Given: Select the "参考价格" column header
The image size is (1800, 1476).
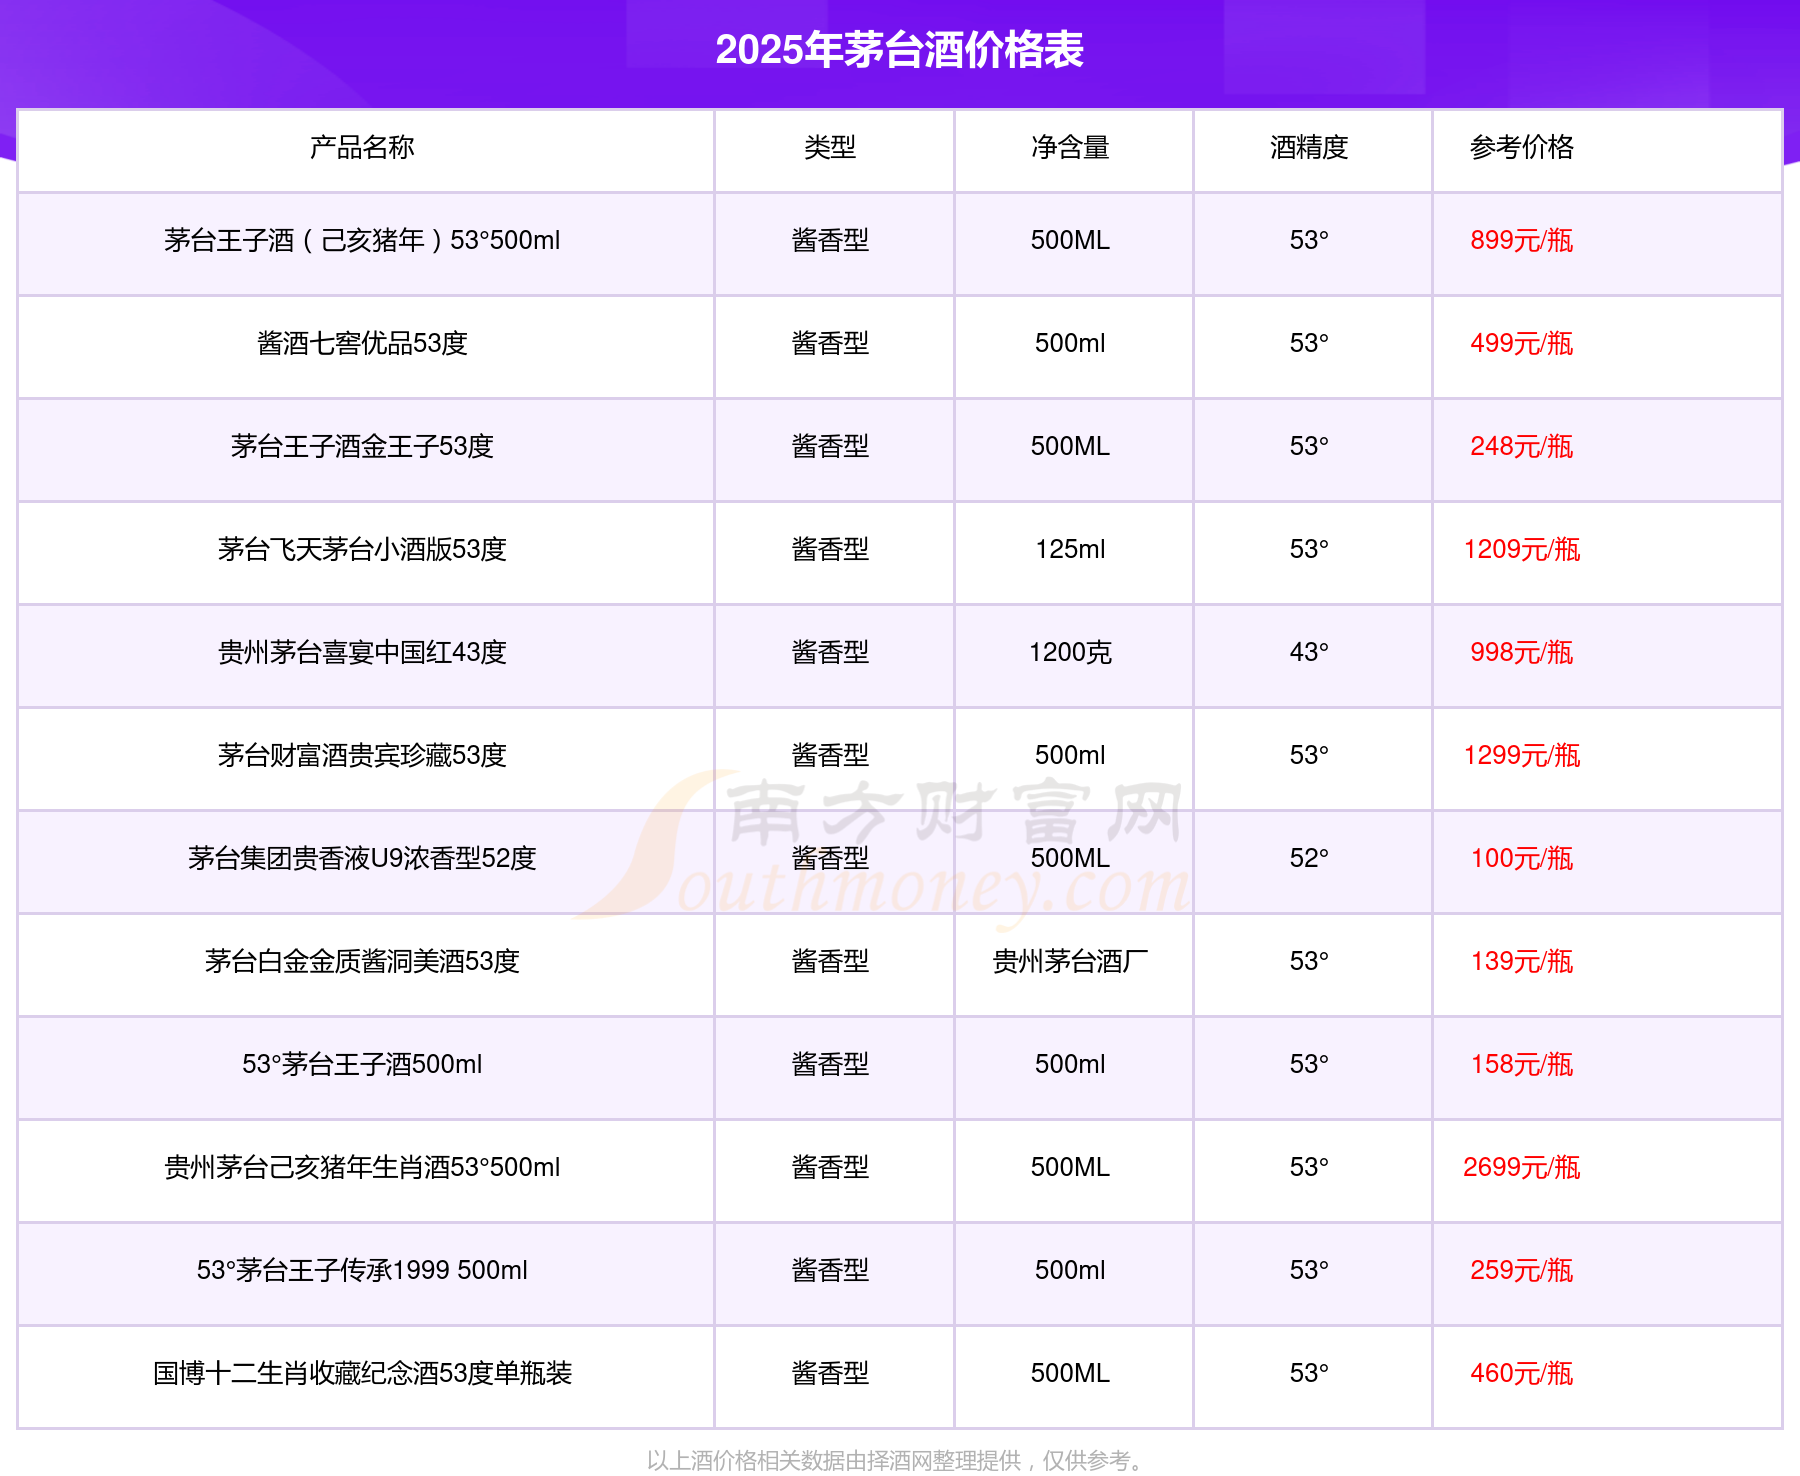Looking at the screenshot, I should pos(1521,147).
